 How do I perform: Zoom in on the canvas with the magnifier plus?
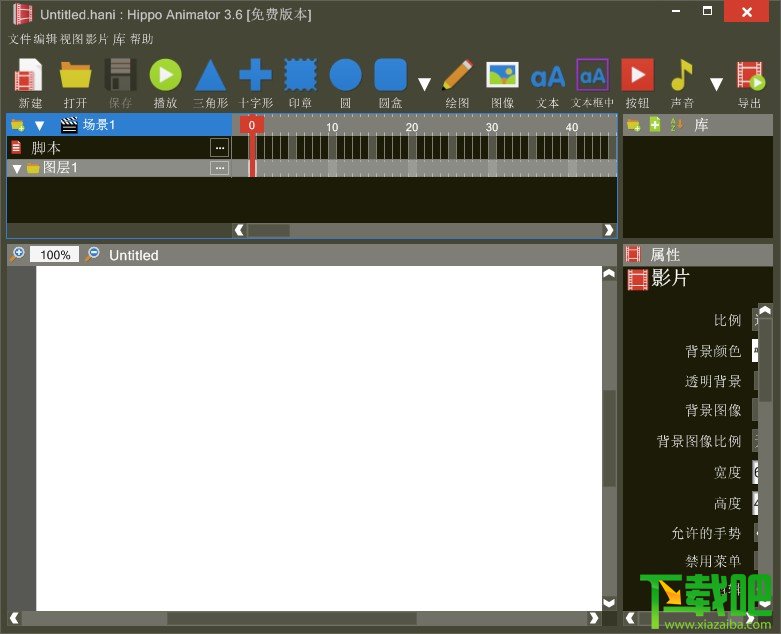(x=17, y=254)
